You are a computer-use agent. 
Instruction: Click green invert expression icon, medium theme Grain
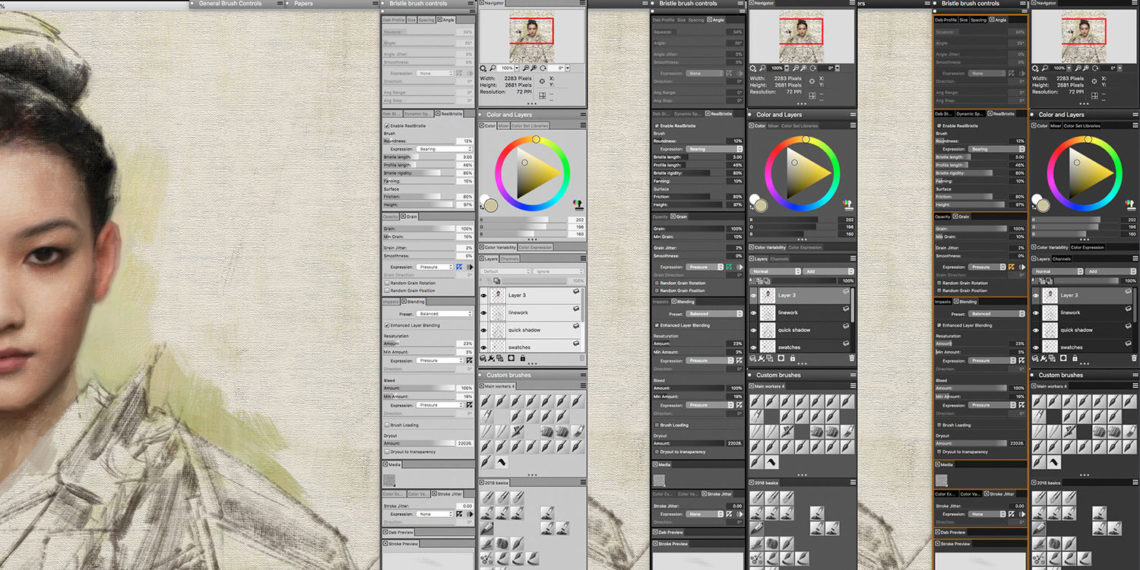tap(729, 267)
